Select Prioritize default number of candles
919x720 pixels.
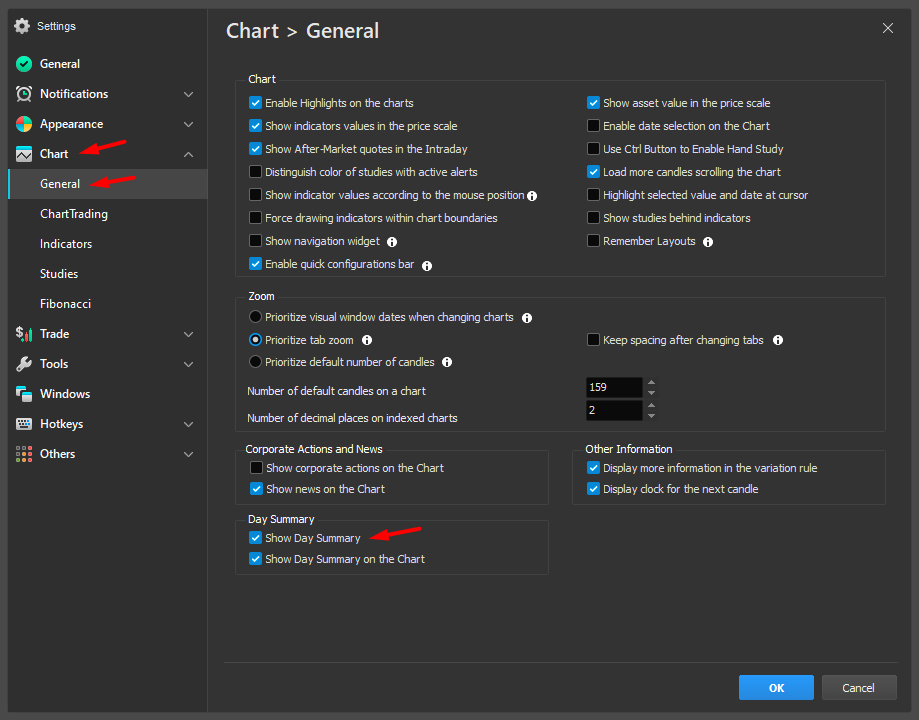[255, 362]
